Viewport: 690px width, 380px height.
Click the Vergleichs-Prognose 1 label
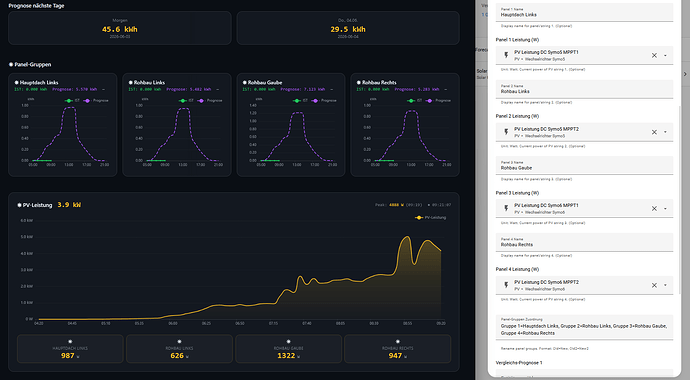tap(519, 363)
